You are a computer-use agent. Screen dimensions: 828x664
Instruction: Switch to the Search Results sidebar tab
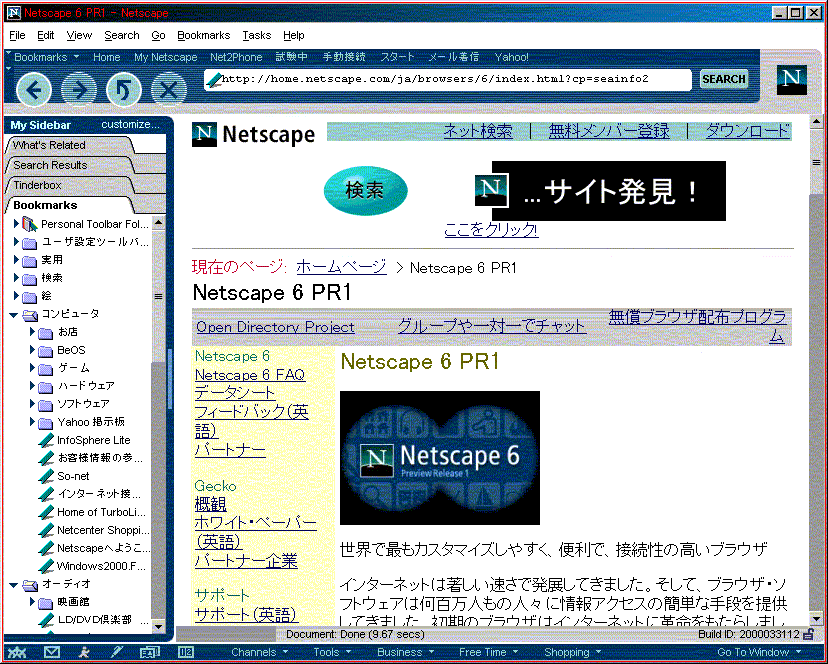pyautogui.click(x=70, y=165)
